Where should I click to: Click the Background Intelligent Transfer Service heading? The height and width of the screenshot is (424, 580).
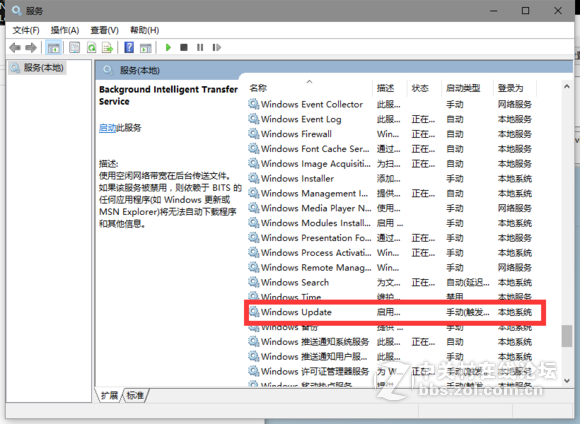[168, 95]
